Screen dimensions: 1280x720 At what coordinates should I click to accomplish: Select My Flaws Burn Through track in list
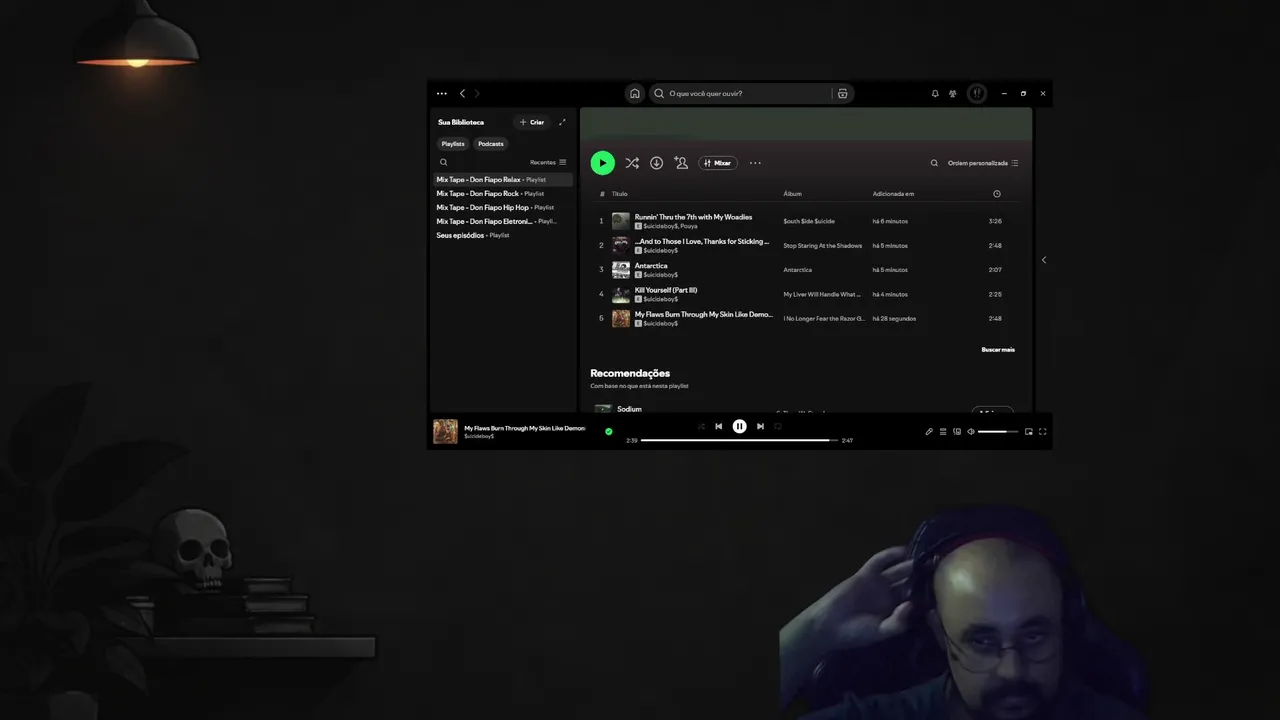tap(704, 314)
